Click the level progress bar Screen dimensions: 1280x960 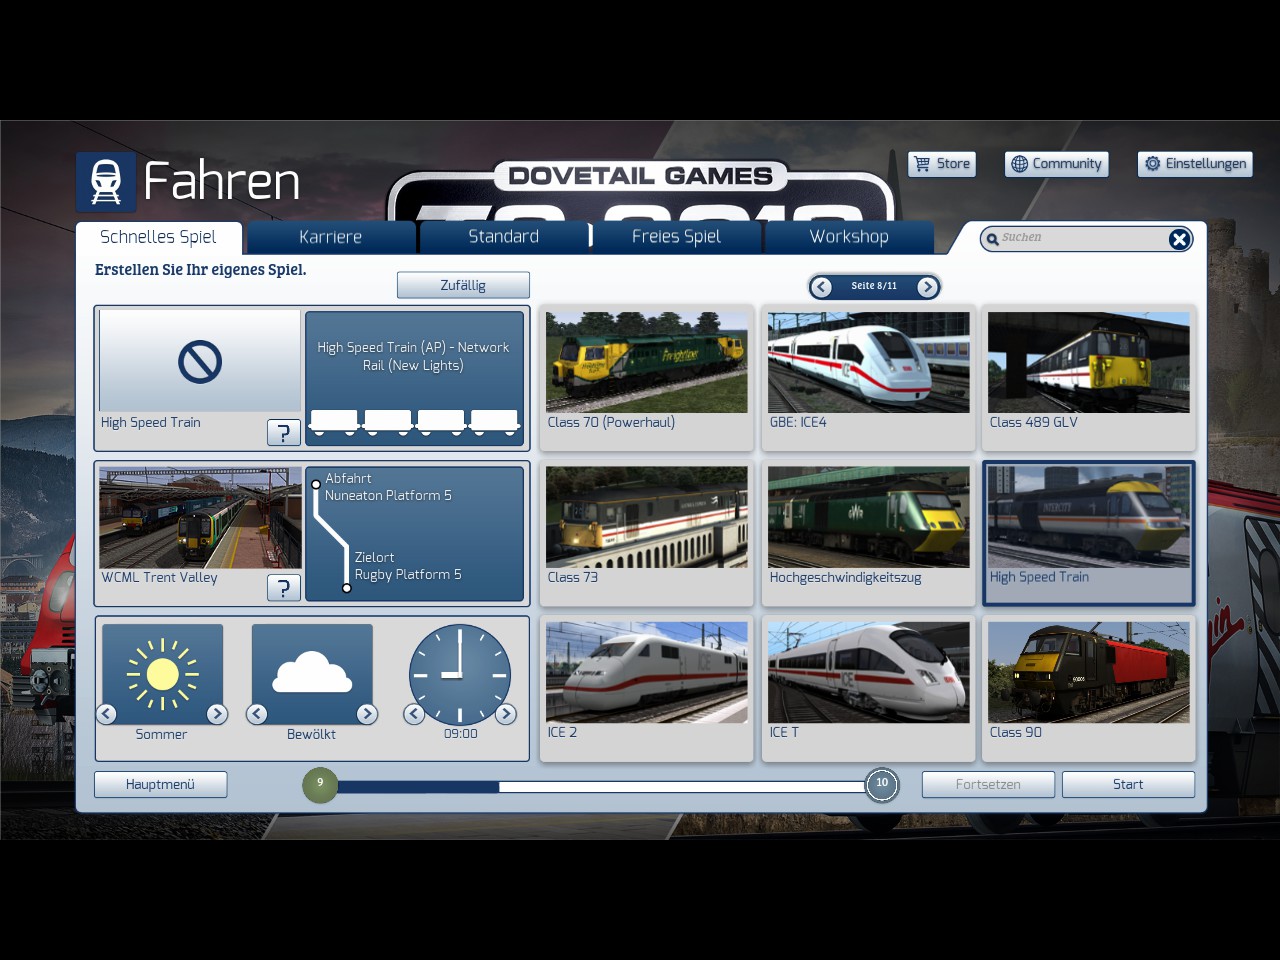click(x=600, y=787)
